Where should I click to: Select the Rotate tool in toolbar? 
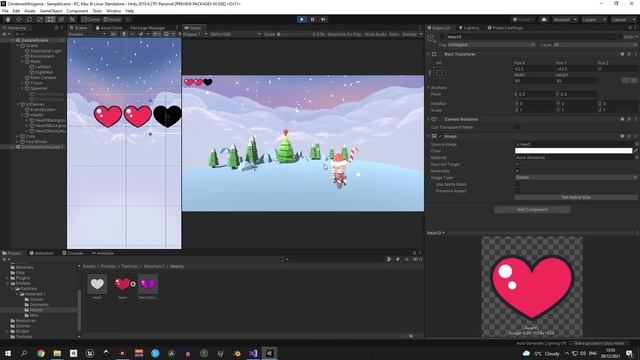(x=29, y=19)
